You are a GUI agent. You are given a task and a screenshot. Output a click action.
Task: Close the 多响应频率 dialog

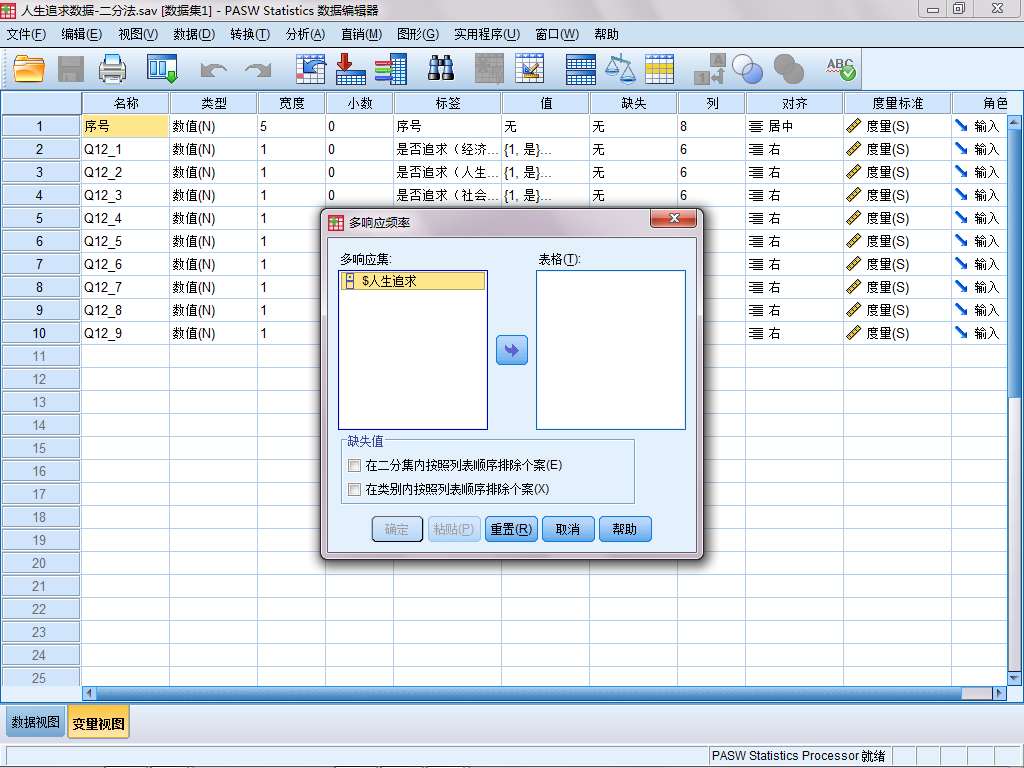[x=675, y=218]
